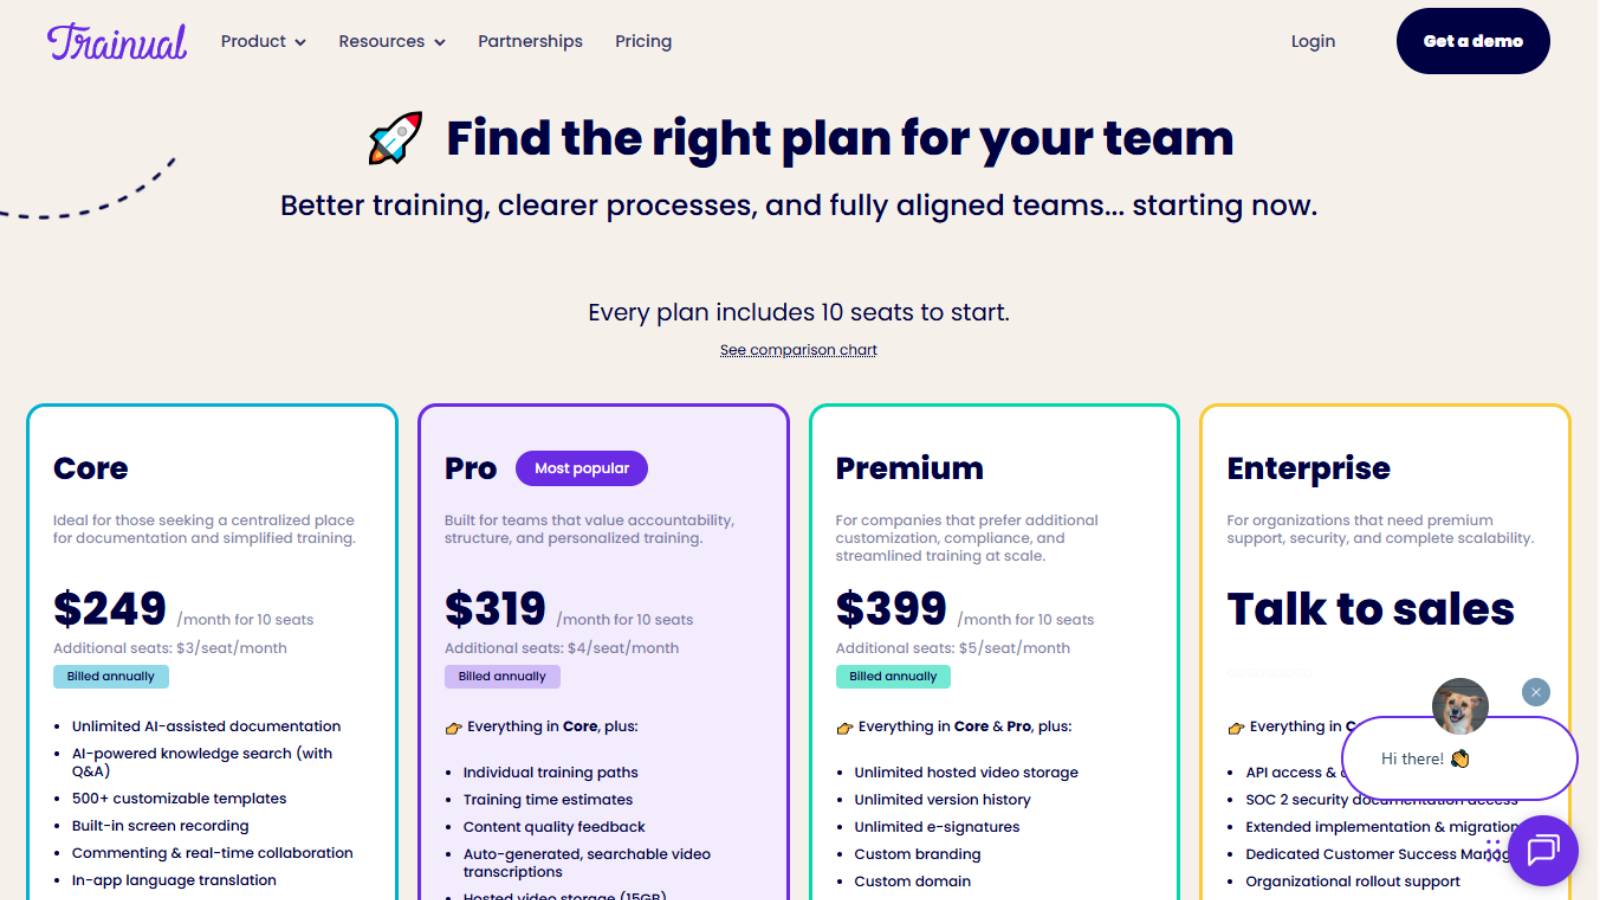The height and width of the screenshot is (900, 1600).
Task: Open the See comparison chart link
Action: tap(798, 350)
